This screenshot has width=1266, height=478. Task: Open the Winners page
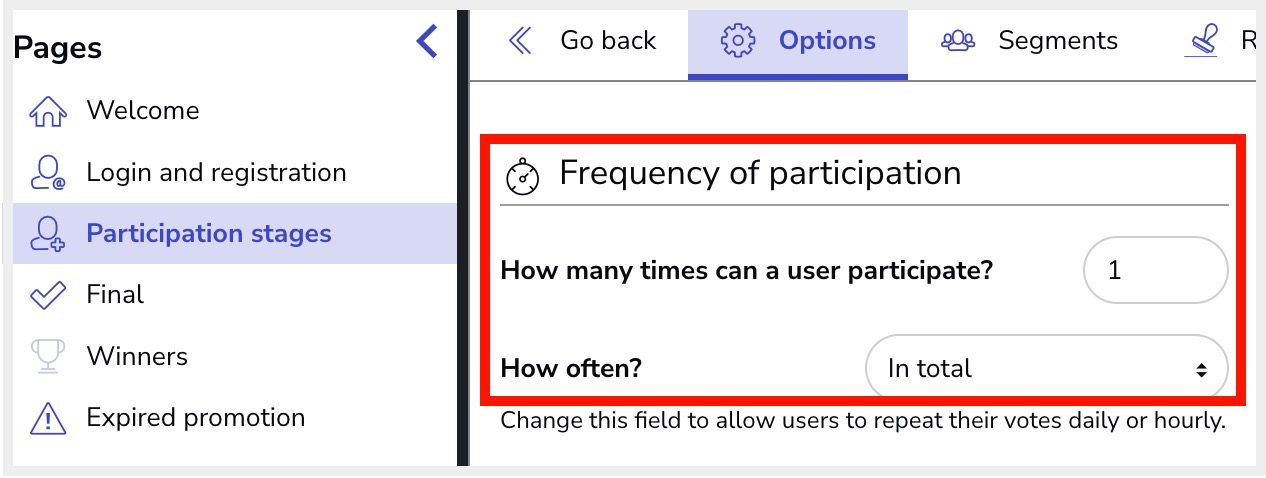(137, 356)
